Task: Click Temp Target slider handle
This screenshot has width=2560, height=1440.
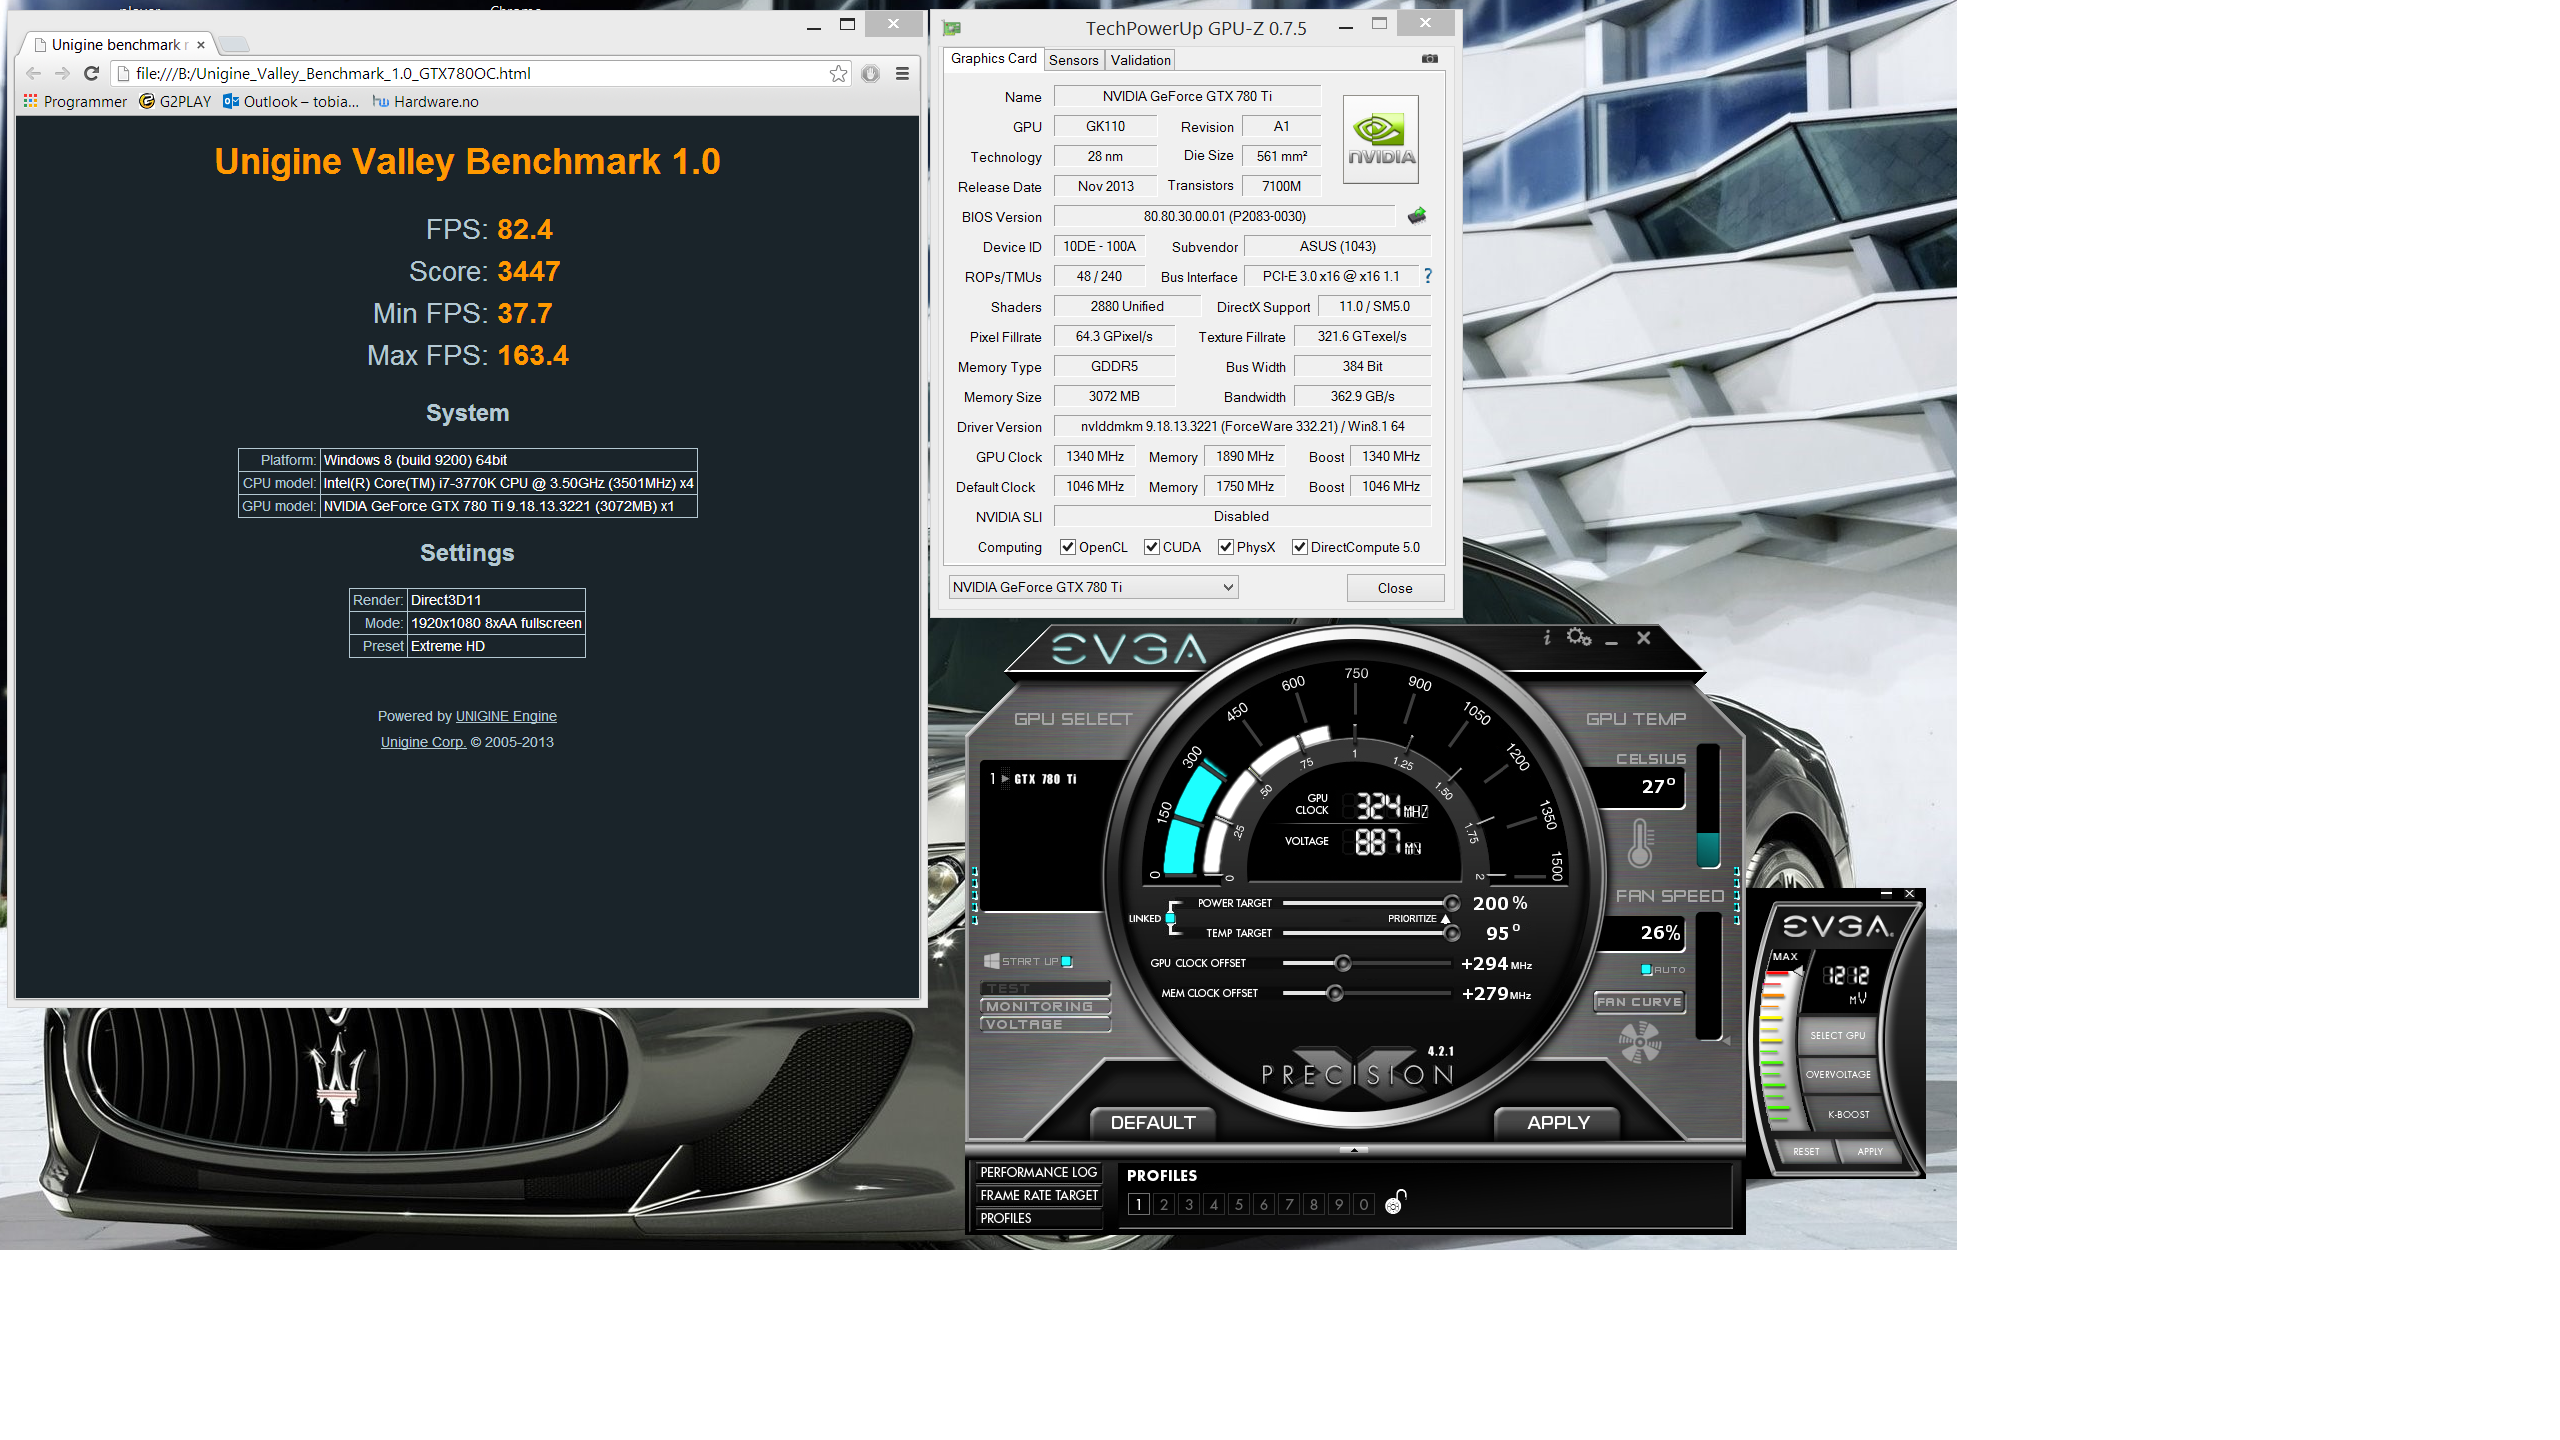Action: [x=1452, y=933]
